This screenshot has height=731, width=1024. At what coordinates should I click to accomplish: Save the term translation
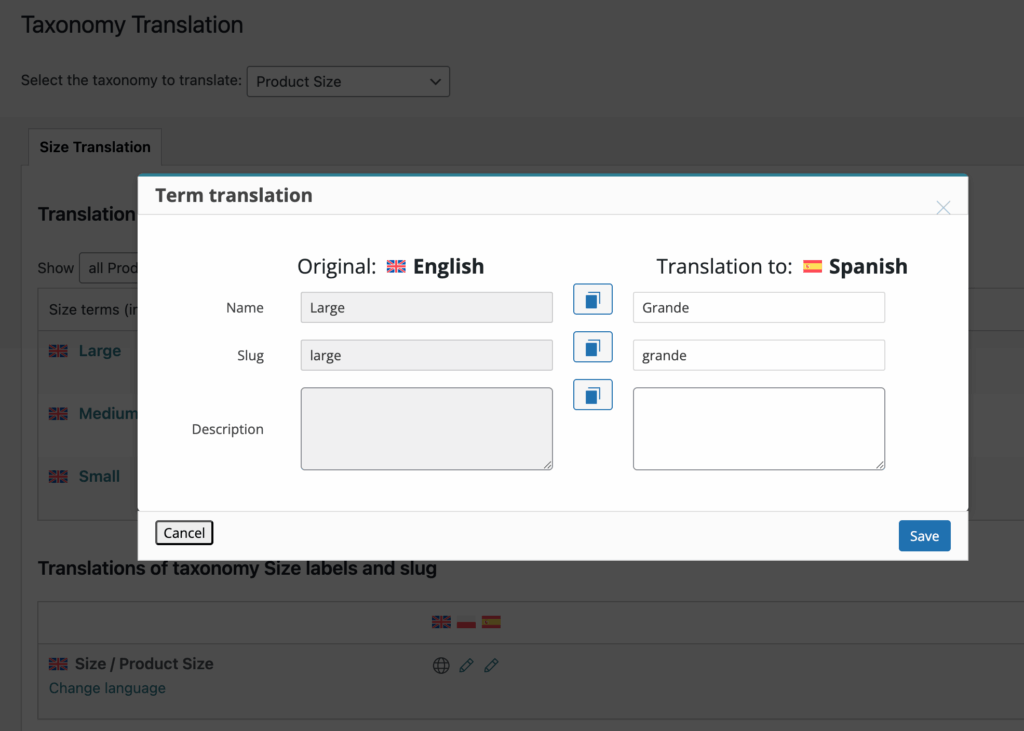click(x=924, y=536)
